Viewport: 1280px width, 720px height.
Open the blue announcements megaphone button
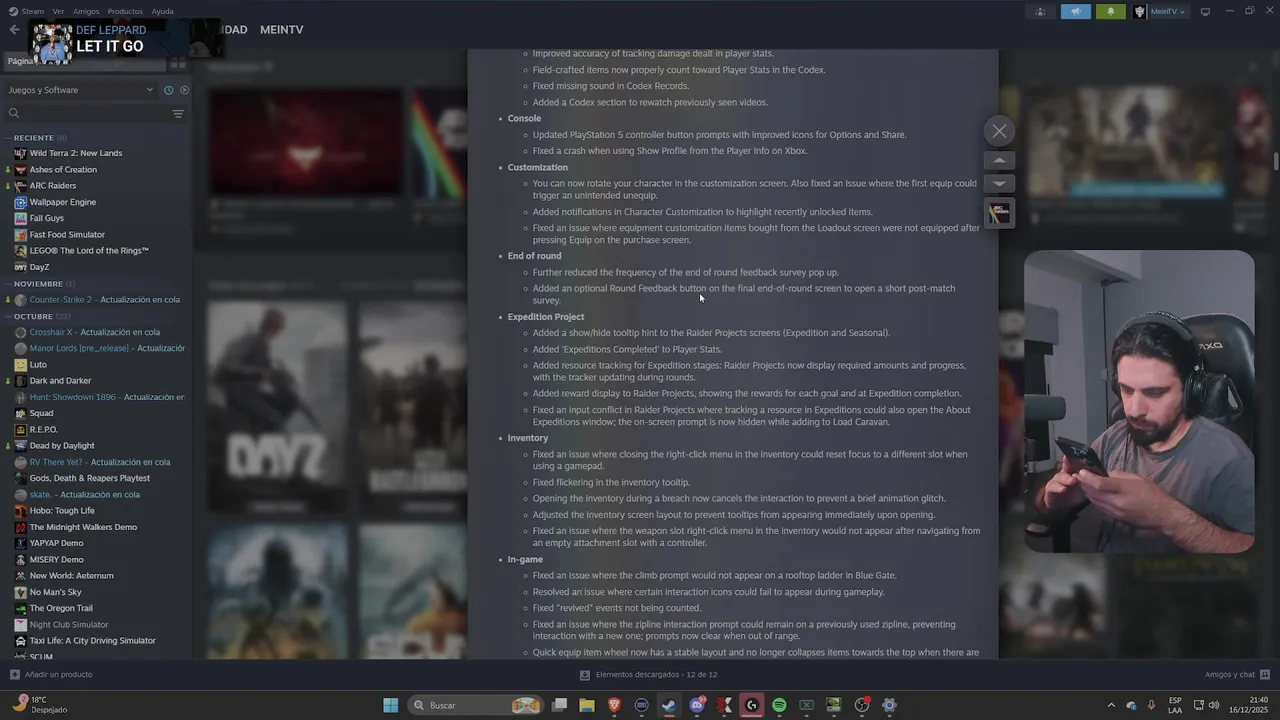click(1076, 12)
